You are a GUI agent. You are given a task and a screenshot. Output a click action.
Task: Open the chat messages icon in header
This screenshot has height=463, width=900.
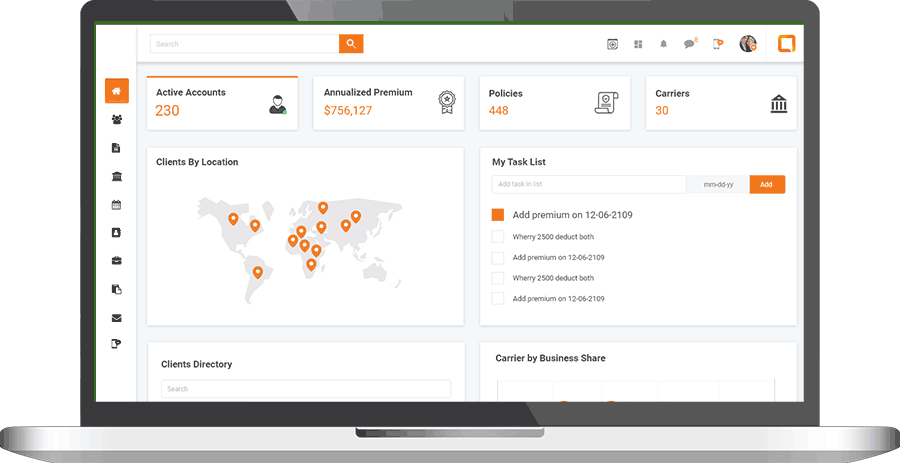(689, 44)
